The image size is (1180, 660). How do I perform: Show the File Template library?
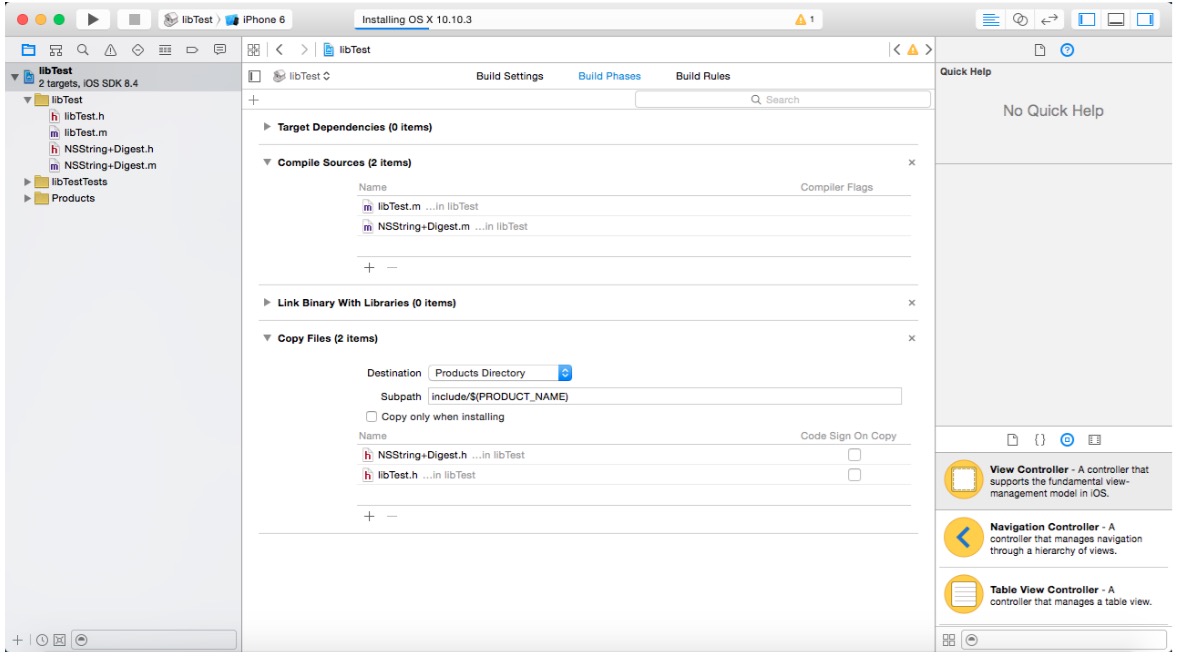[x=1012, y=439]
